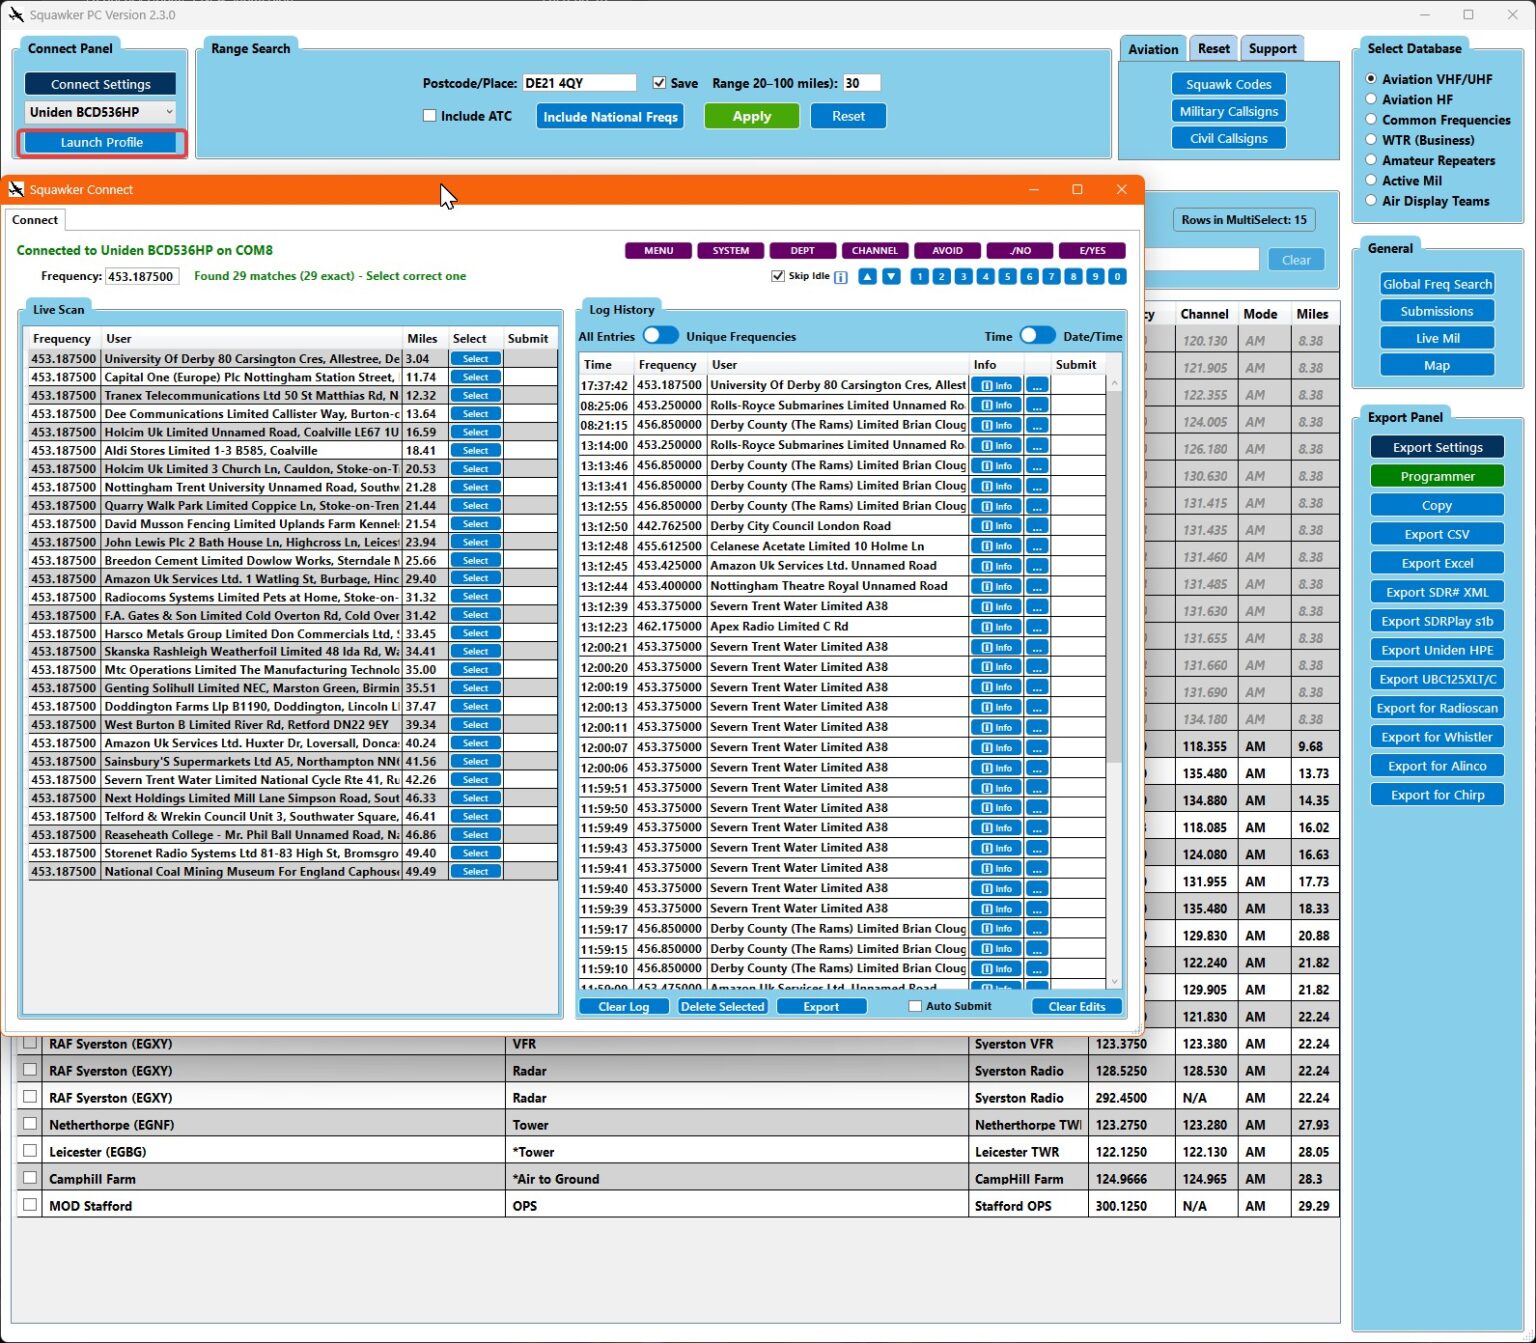Click the green Apply button
The height and width of the screenshot is (1343, 1536).
[752, 116]
